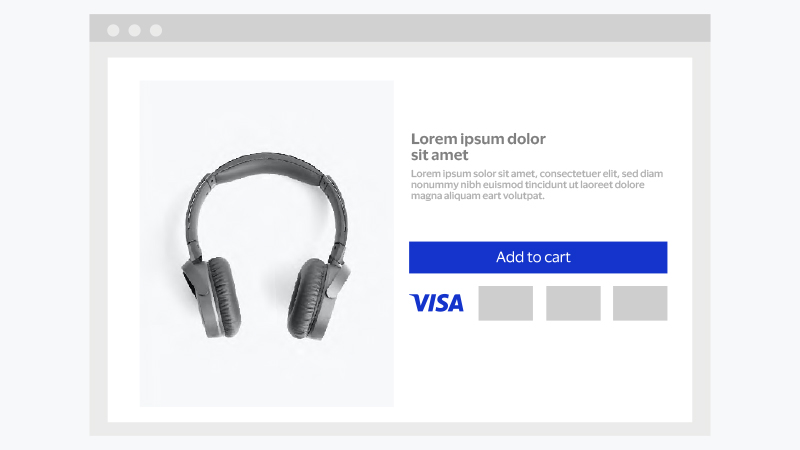The width and height of the screenshot is (800, 450).
Task: Click the "Lorem ipsum dolor sit amet" product title
Action: [x=478, y=146]
